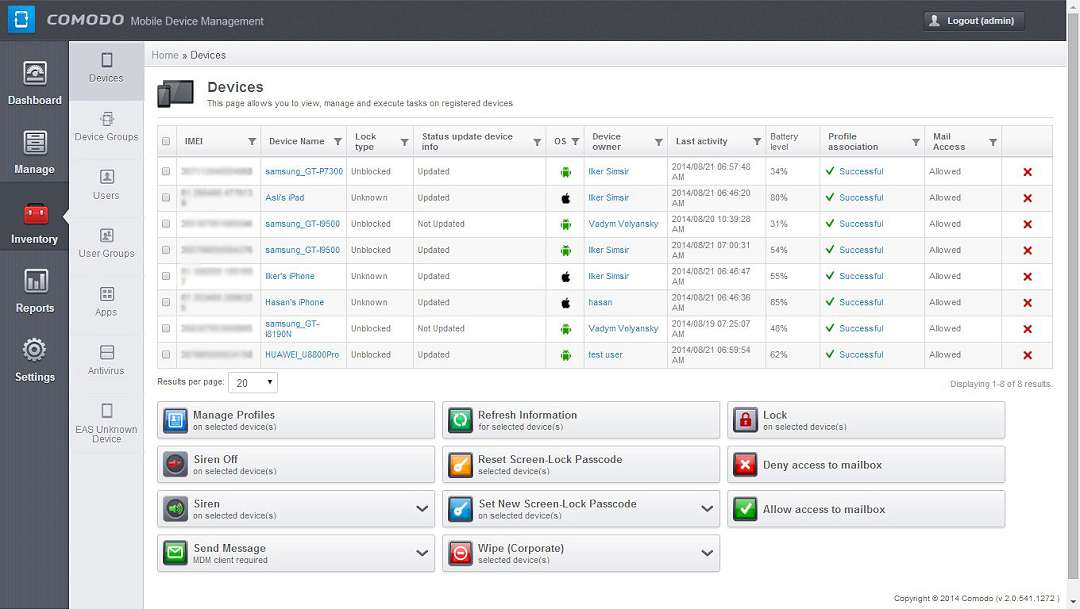
Task: Click the Comodo logo icon
Action: [21, 19]
